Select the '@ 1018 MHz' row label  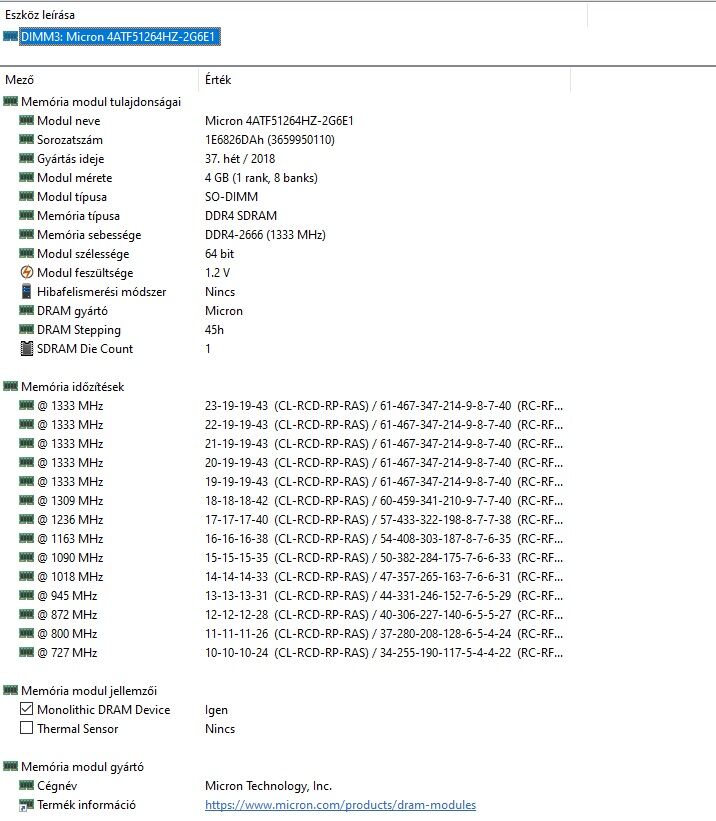click(x=70, y=576)
